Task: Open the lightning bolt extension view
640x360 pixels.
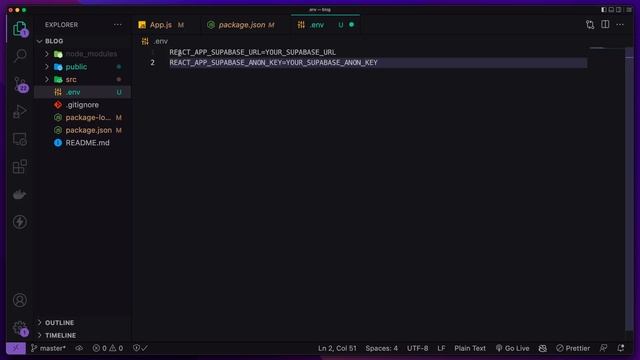Action: coord(20,222)
